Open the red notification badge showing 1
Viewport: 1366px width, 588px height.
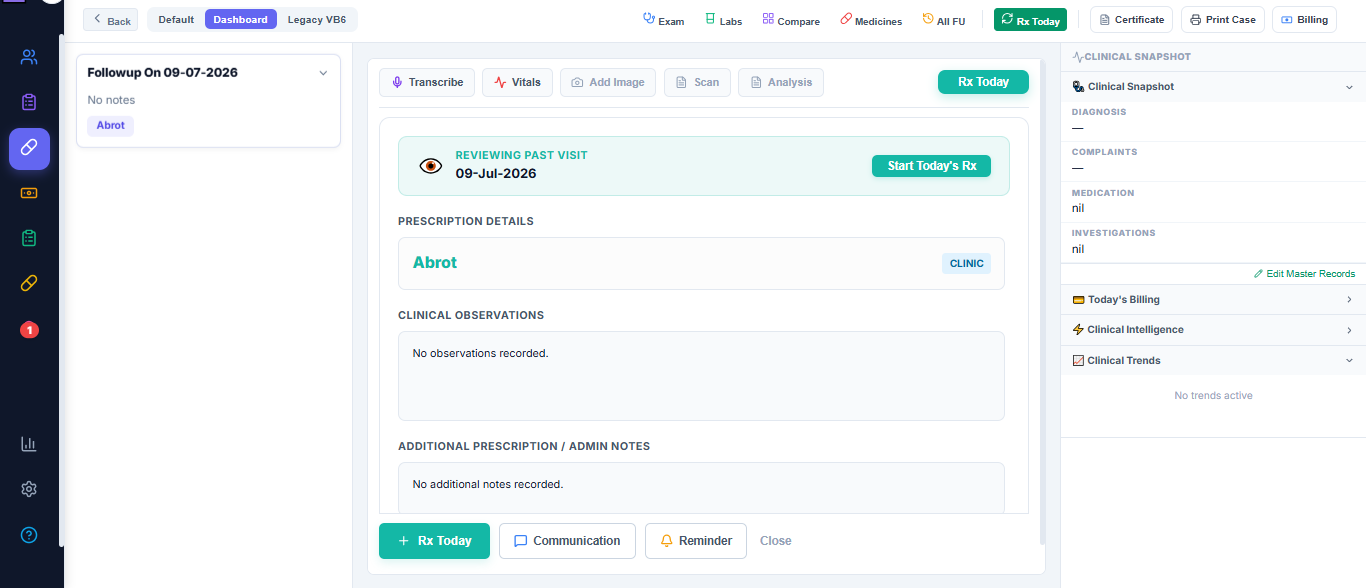[x=29, y=329]
